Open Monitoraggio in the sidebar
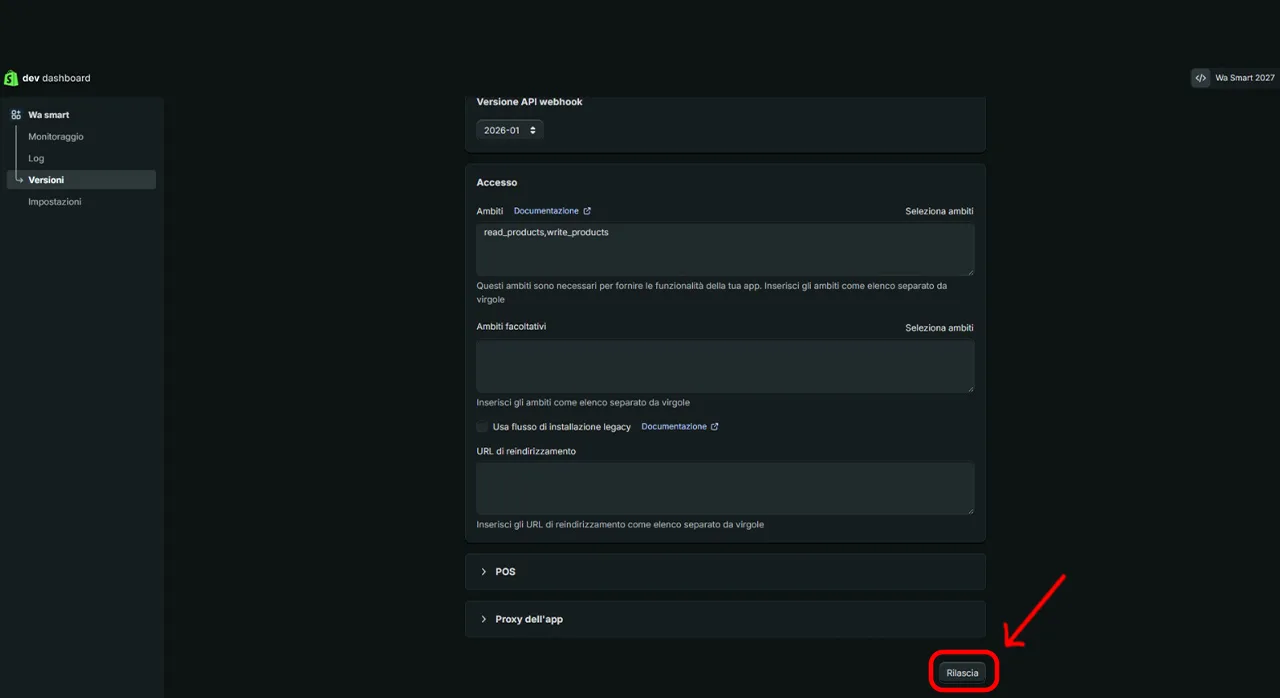This screenshot has height=698, width=1280. pyautogui.click(x=56, y=137)
